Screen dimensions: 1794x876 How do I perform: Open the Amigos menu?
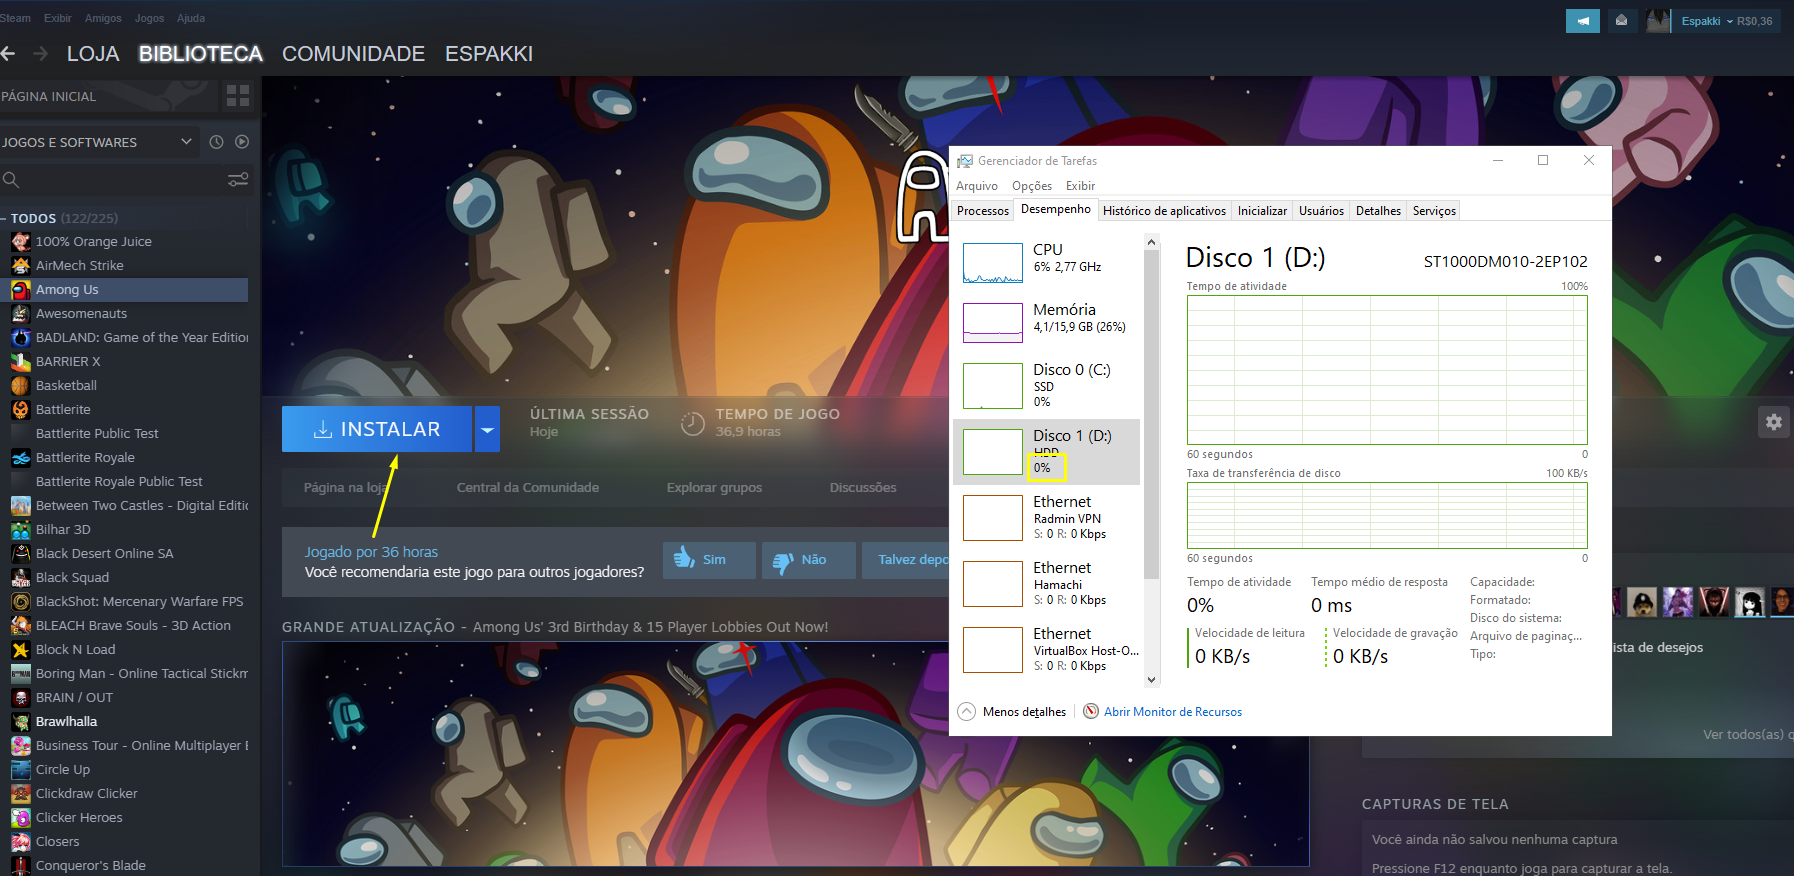103,18
